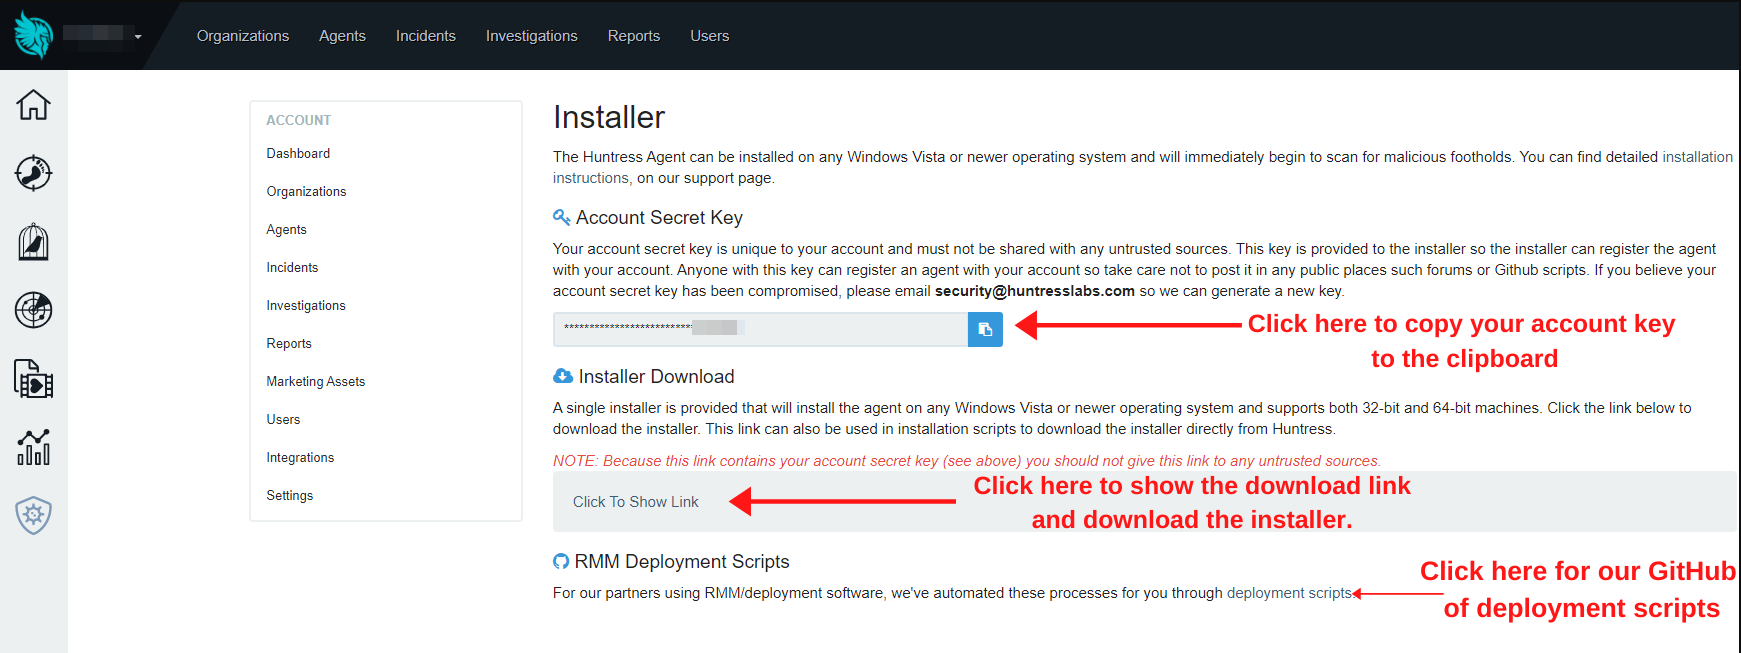Click the GitHub icon beside RMM Deployment Scripts
1741x653 pixels.
[561, 561]
